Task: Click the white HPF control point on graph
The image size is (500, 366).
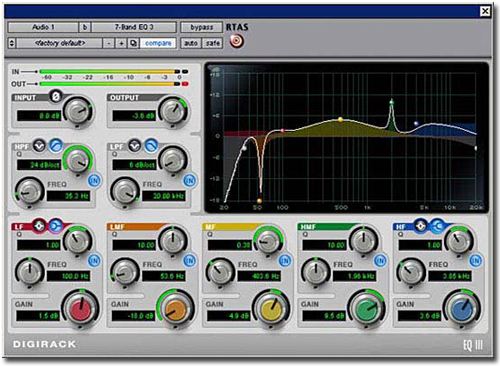Action: [244, 148]
